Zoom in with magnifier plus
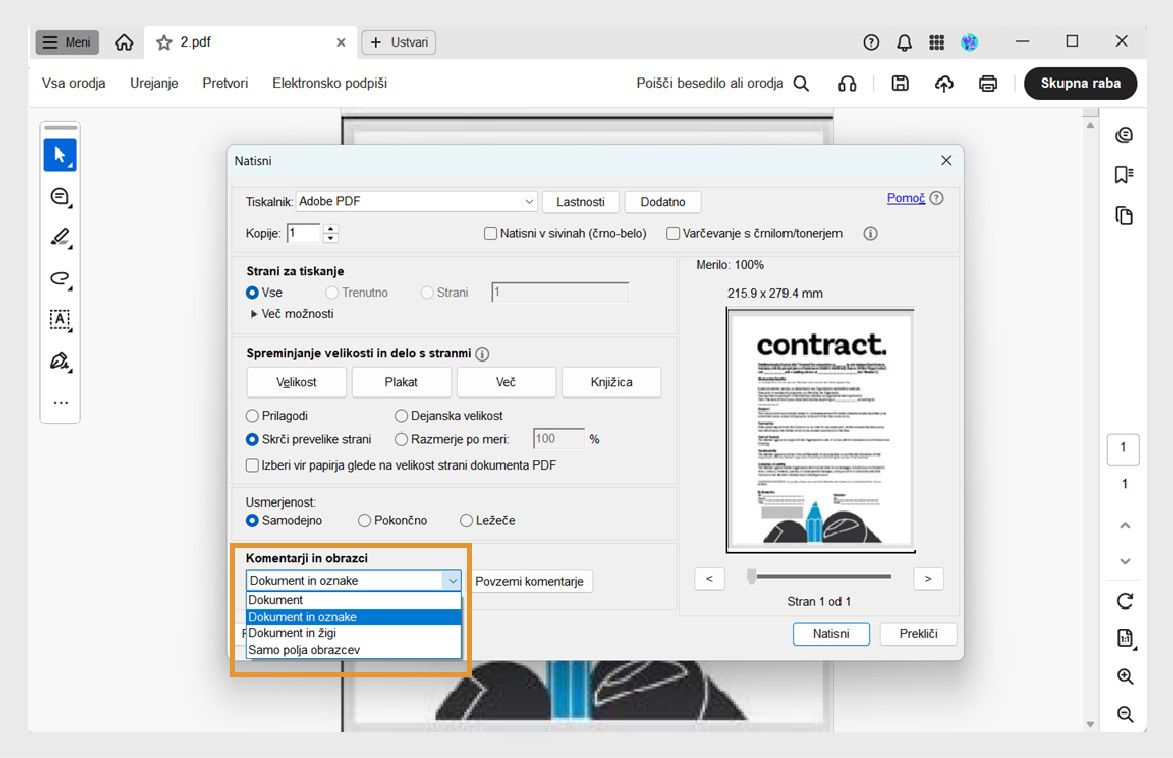 coord(1125,676)
